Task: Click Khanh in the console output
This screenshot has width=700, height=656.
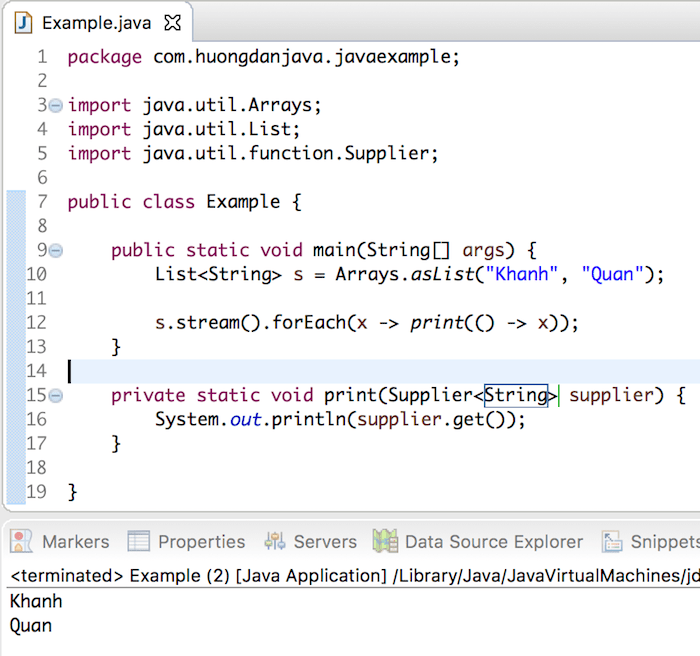Action: (36, 601)
